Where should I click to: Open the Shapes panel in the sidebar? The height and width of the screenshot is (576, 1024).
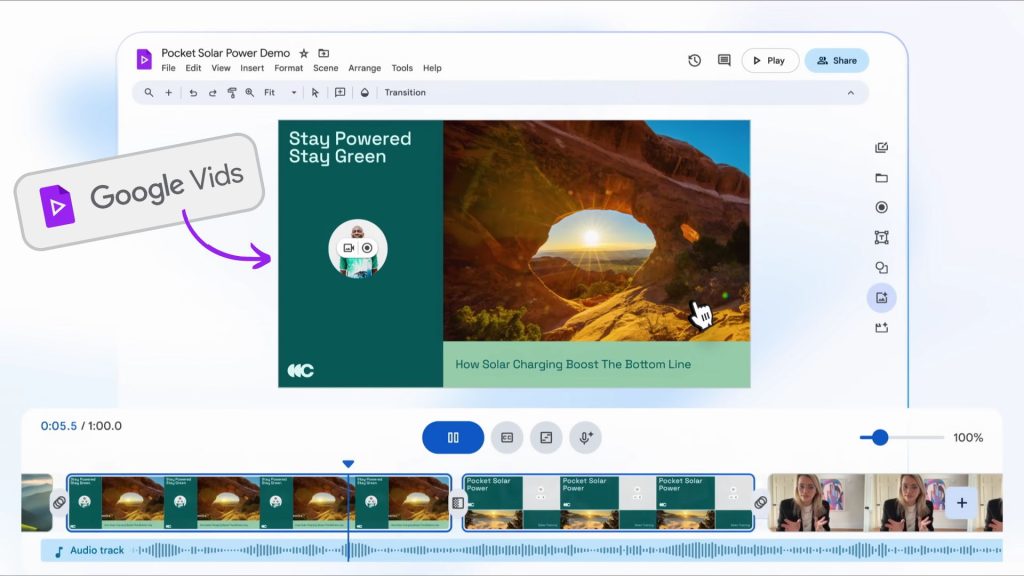pyautogui.click(x=881, y=268)
